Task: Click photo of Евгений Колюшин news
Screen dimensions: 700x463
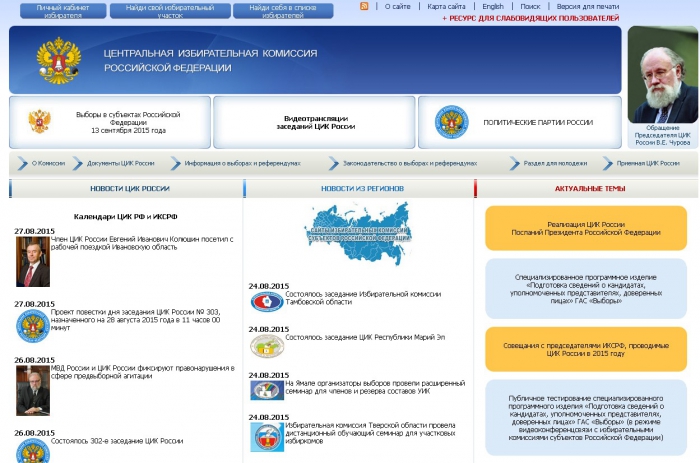Action: click(33, 262)
